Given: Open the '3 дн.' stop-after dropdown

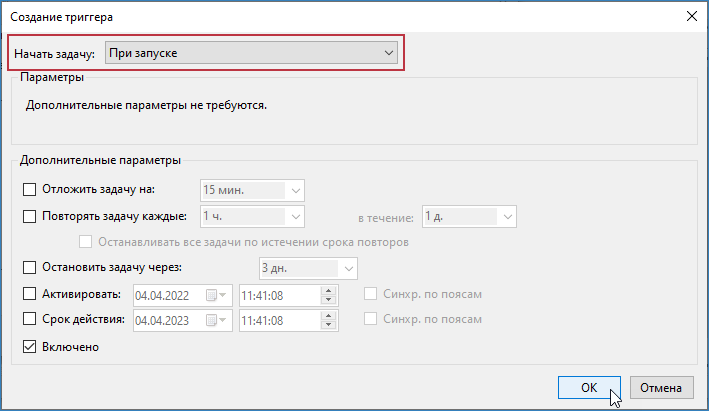Looking at the screenshot, I should pyautogui.click(x=347, y=268).
